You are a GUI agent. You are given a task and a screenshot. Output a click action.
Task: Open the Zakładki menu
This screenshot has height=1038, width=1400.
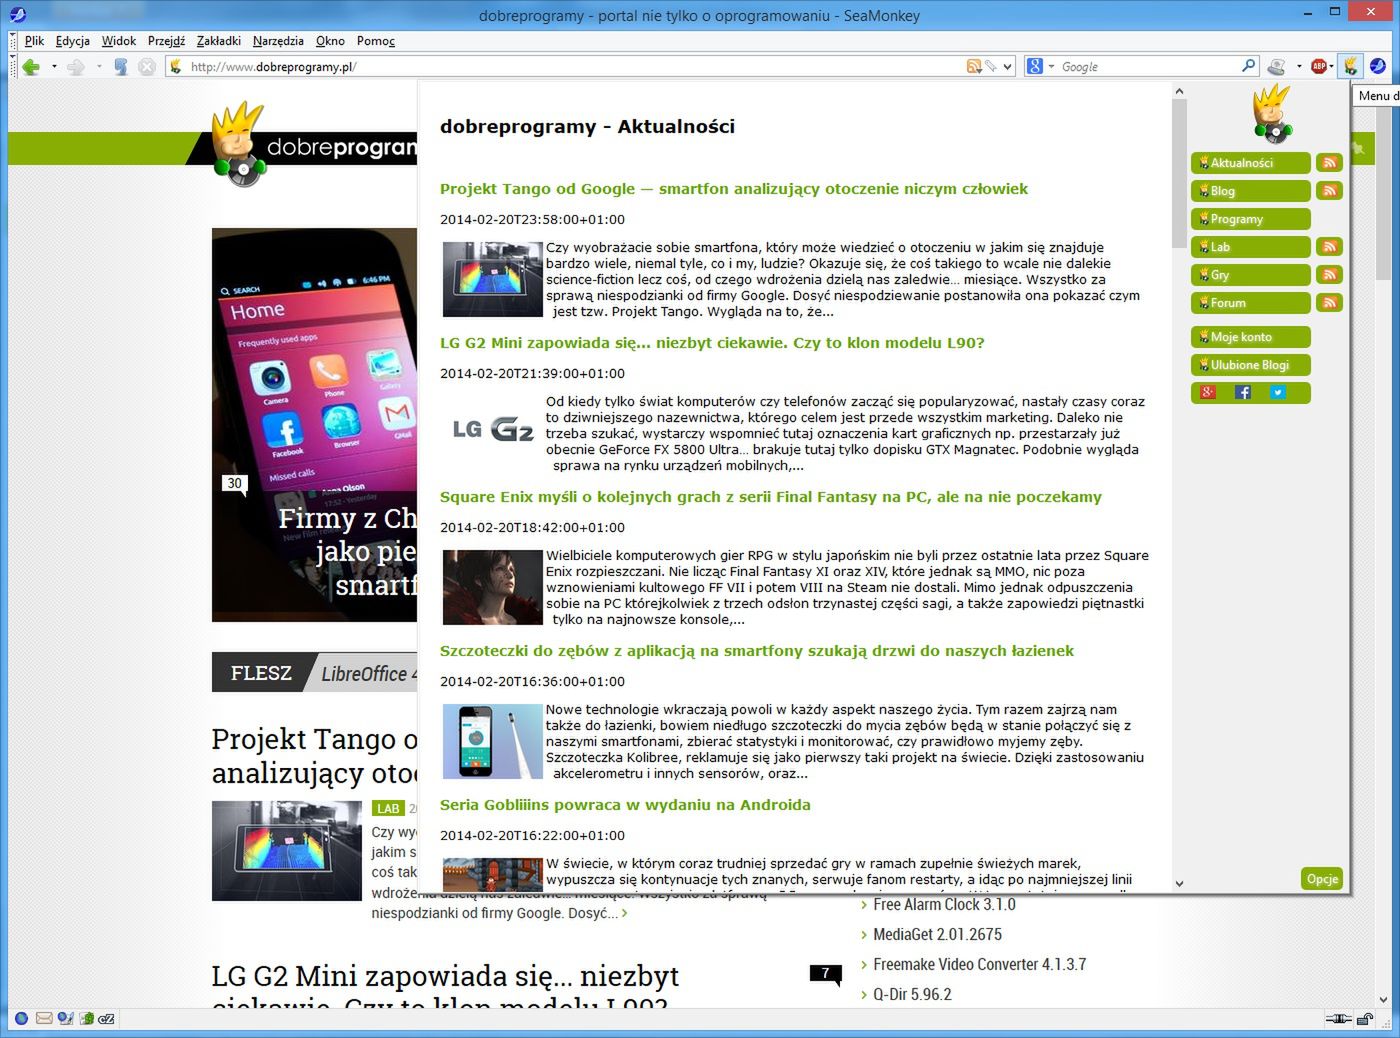pos(219,41)
